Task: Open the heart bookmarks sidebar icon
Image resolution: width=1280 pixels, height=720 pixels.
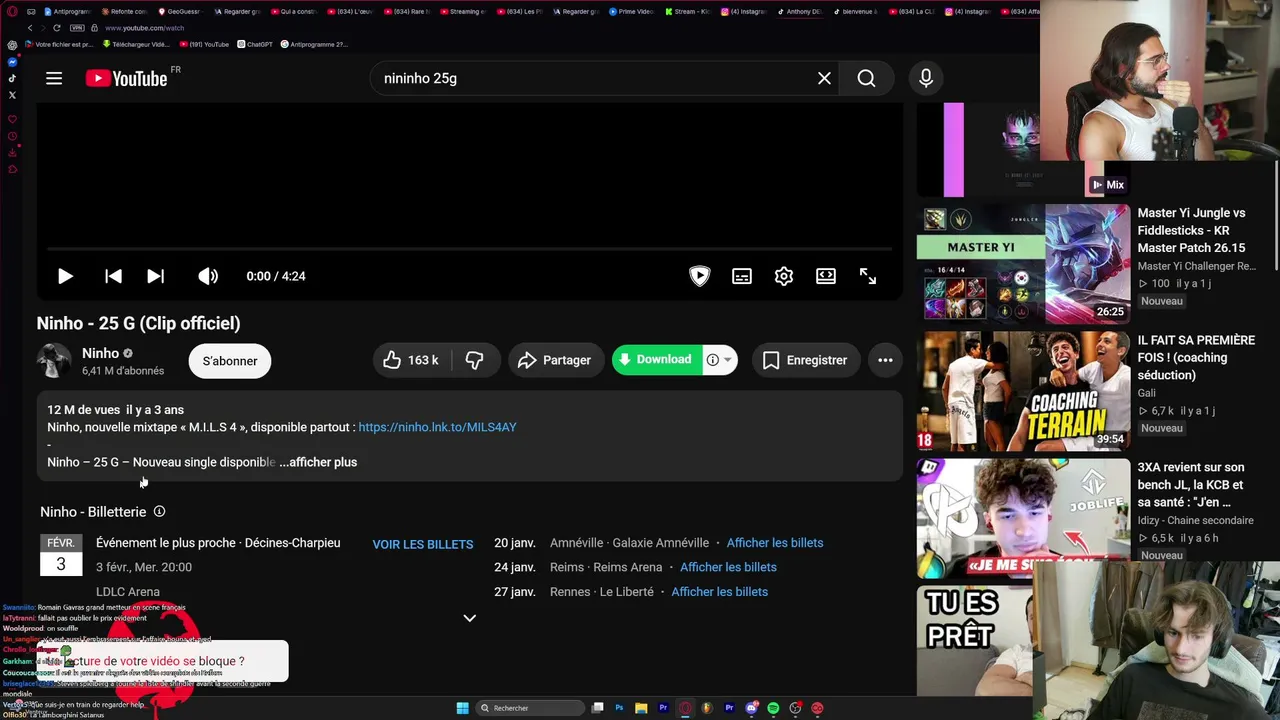Action: click(12, 119)
